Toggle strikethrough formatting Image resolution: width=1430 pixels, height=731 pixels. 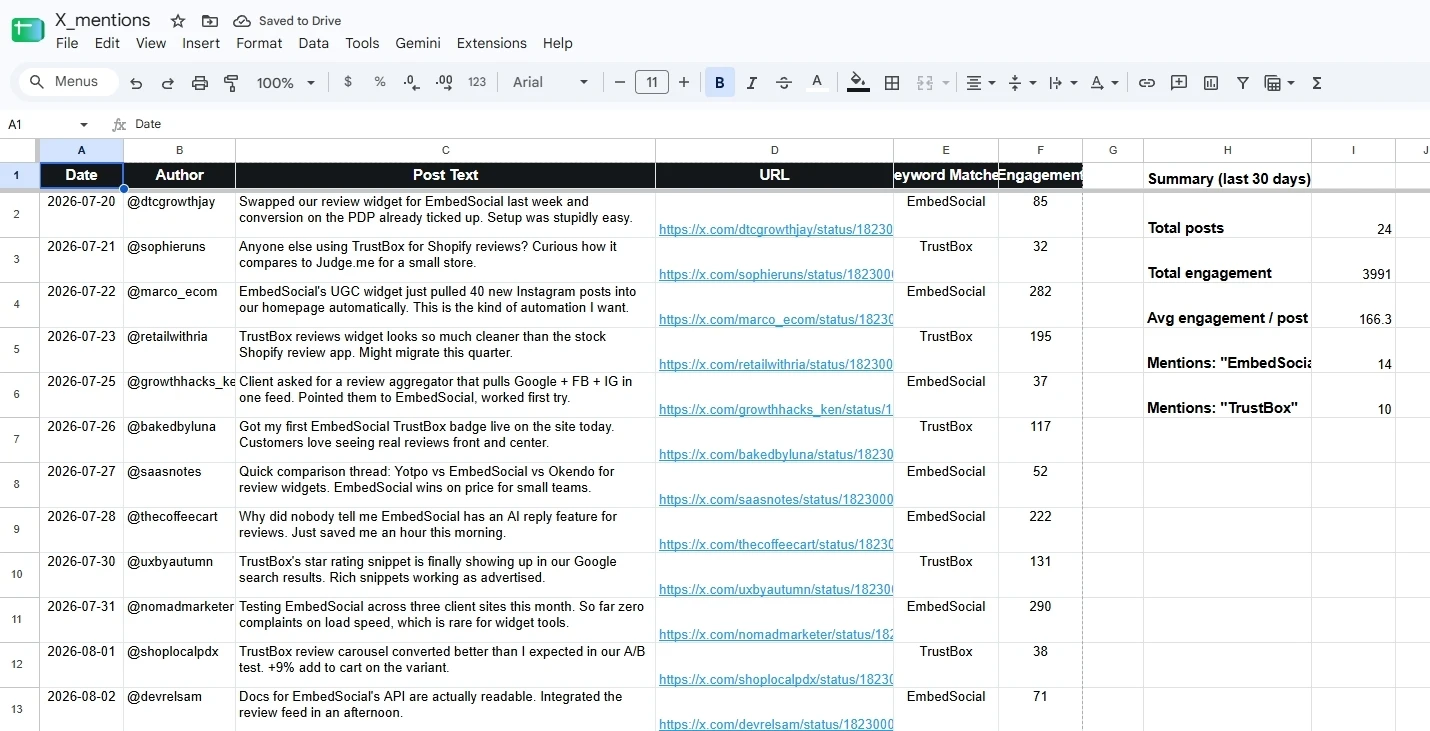tap(784, 83)
